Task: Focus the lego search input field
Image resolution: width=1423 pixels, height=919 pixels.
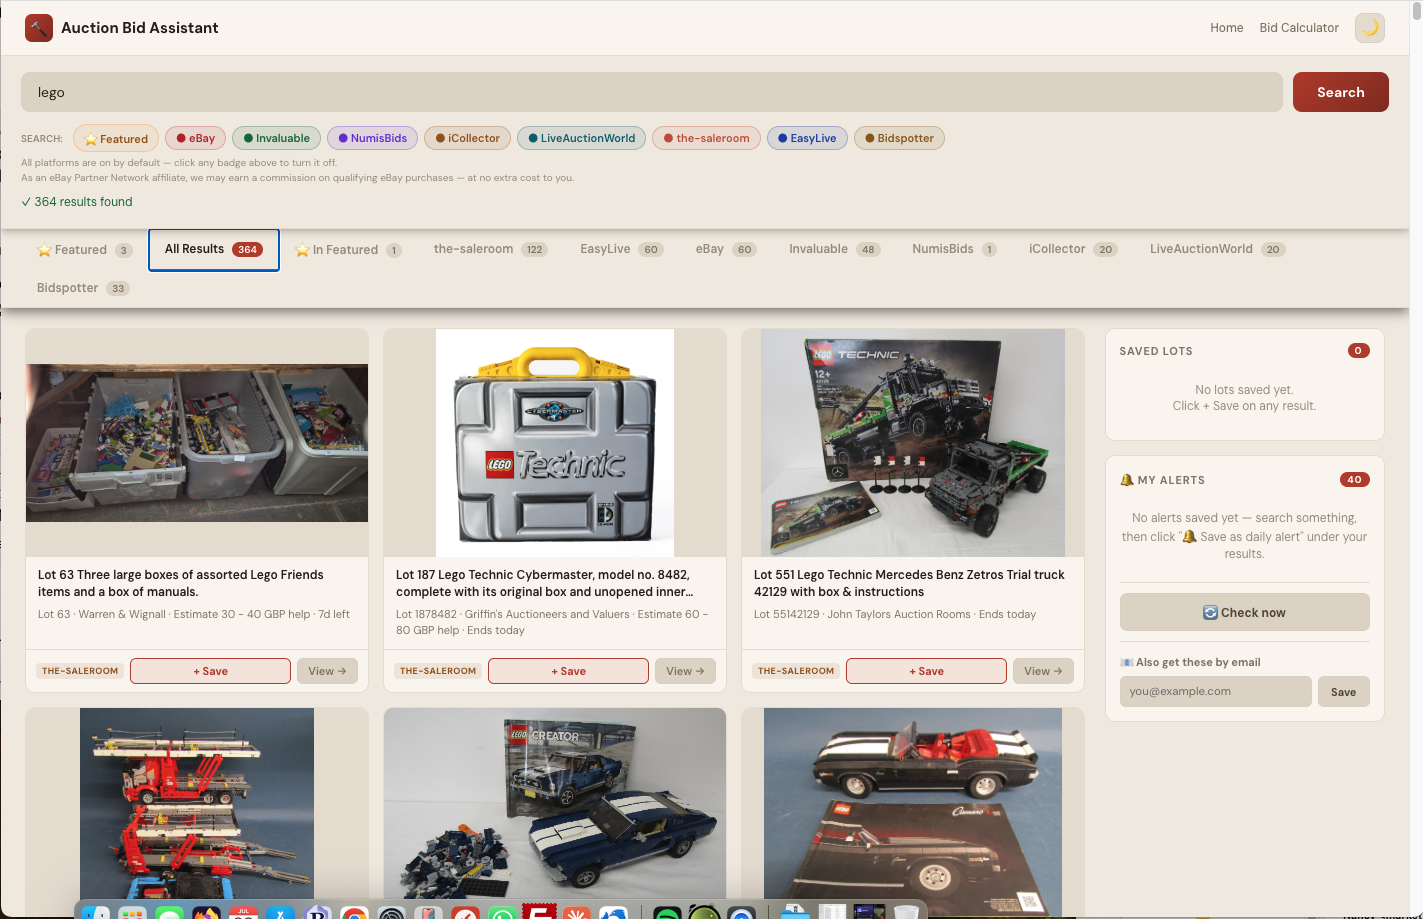Action: coord(652,92)
